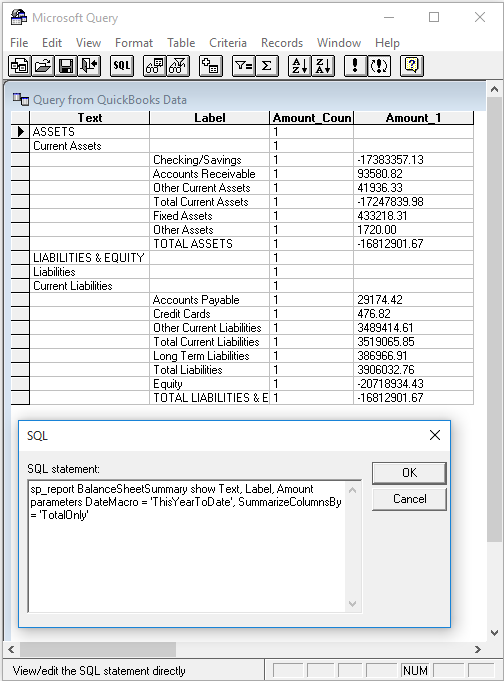Open the Table menu
Viewport: 504px width, 681px height.
(181, 43)
